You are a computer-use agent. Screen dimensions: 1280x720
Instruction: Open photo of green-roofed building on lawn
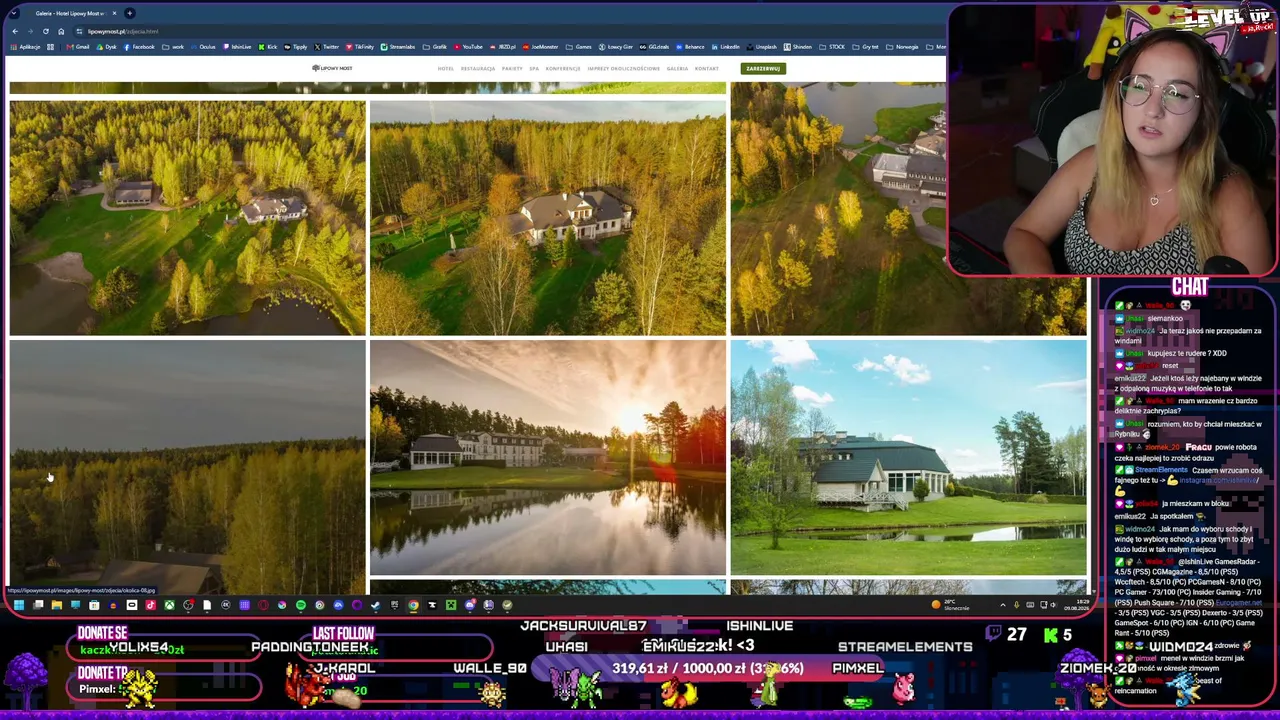coord(908,458)
